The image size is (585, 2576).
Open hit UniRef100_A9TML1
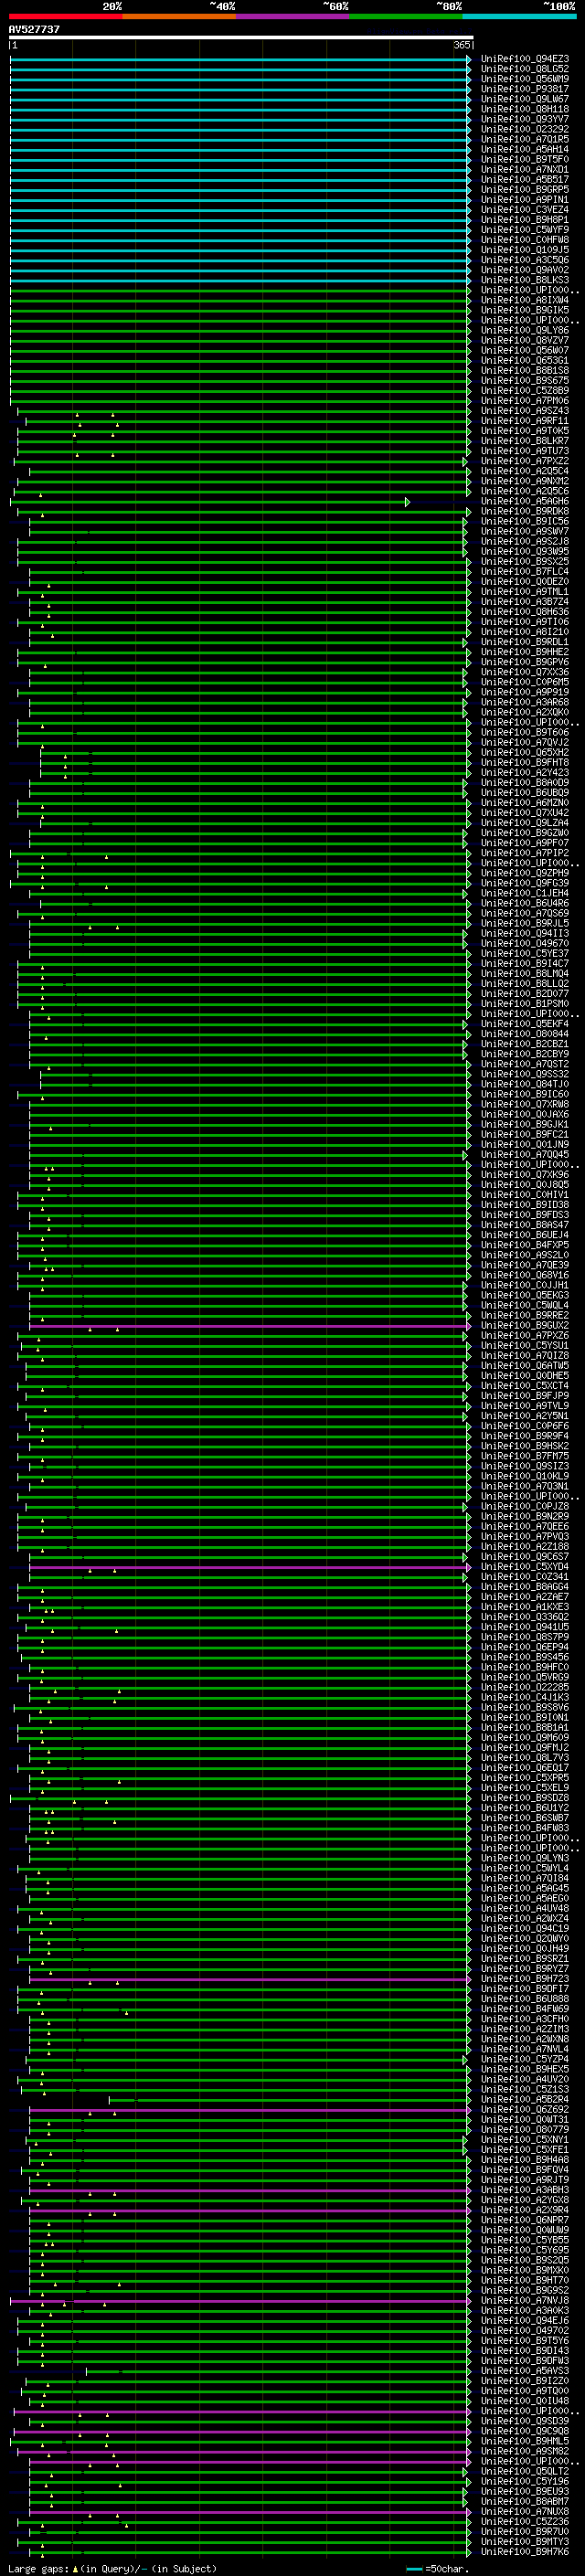pyautogui.click(x=525, y=592)
